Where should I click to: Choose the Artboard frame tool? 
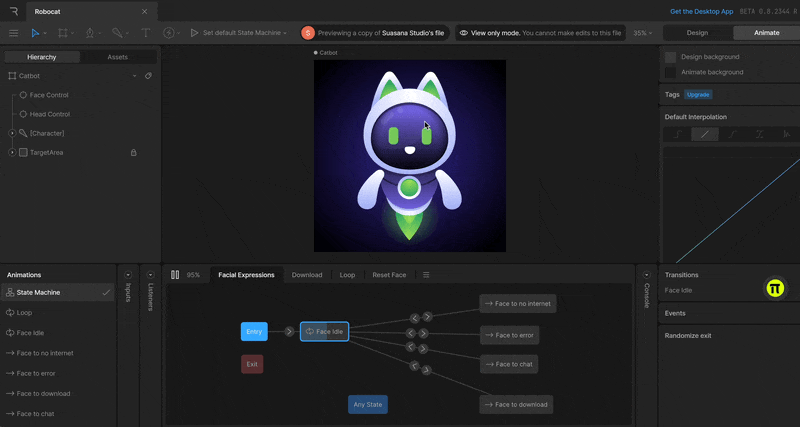[63, 33]
